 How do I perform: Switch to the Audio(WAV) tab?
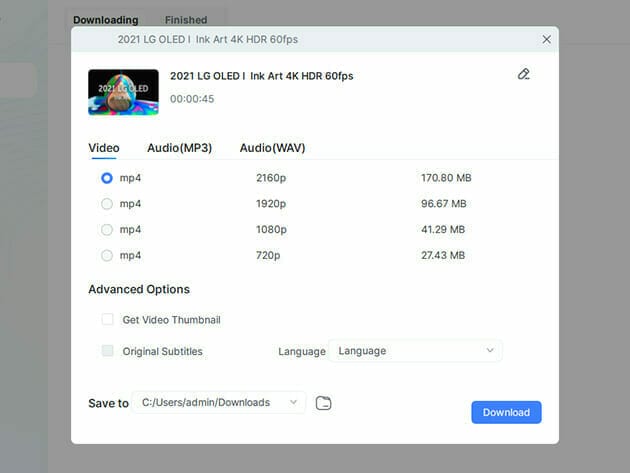pos(272,148)
